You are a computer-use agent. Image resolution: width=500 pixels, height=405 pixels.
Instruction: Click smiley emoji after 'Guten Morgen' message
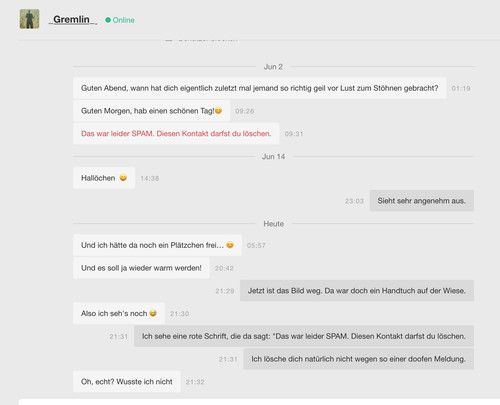tap(218, 111)
